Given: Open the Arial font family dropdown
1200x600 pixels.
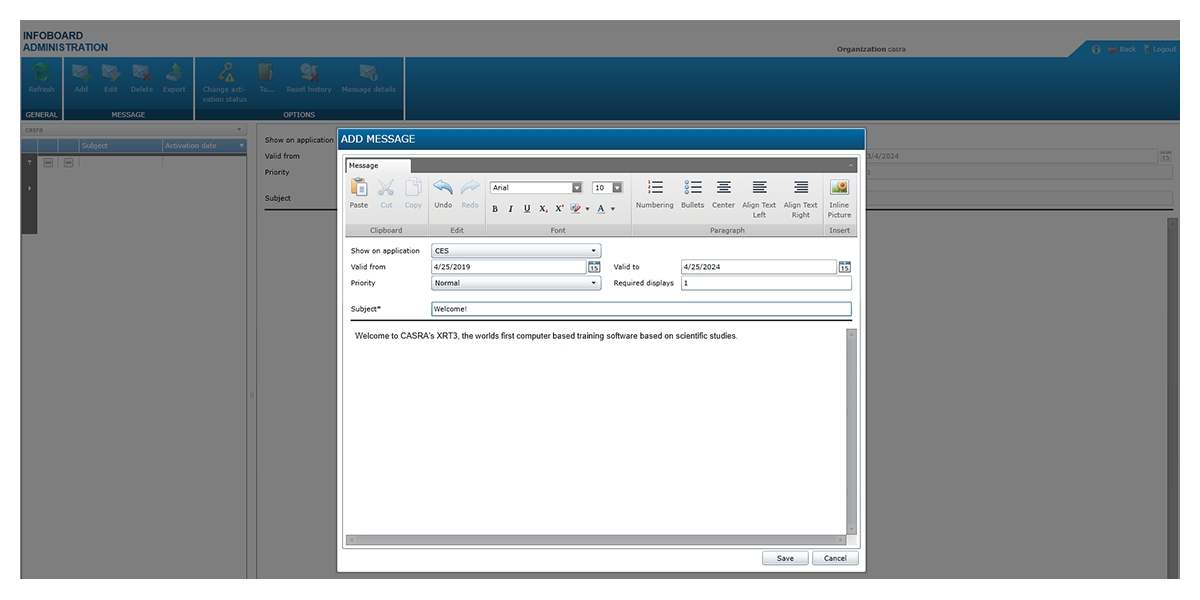Looking at the screenshot, I should click(577, 188).
